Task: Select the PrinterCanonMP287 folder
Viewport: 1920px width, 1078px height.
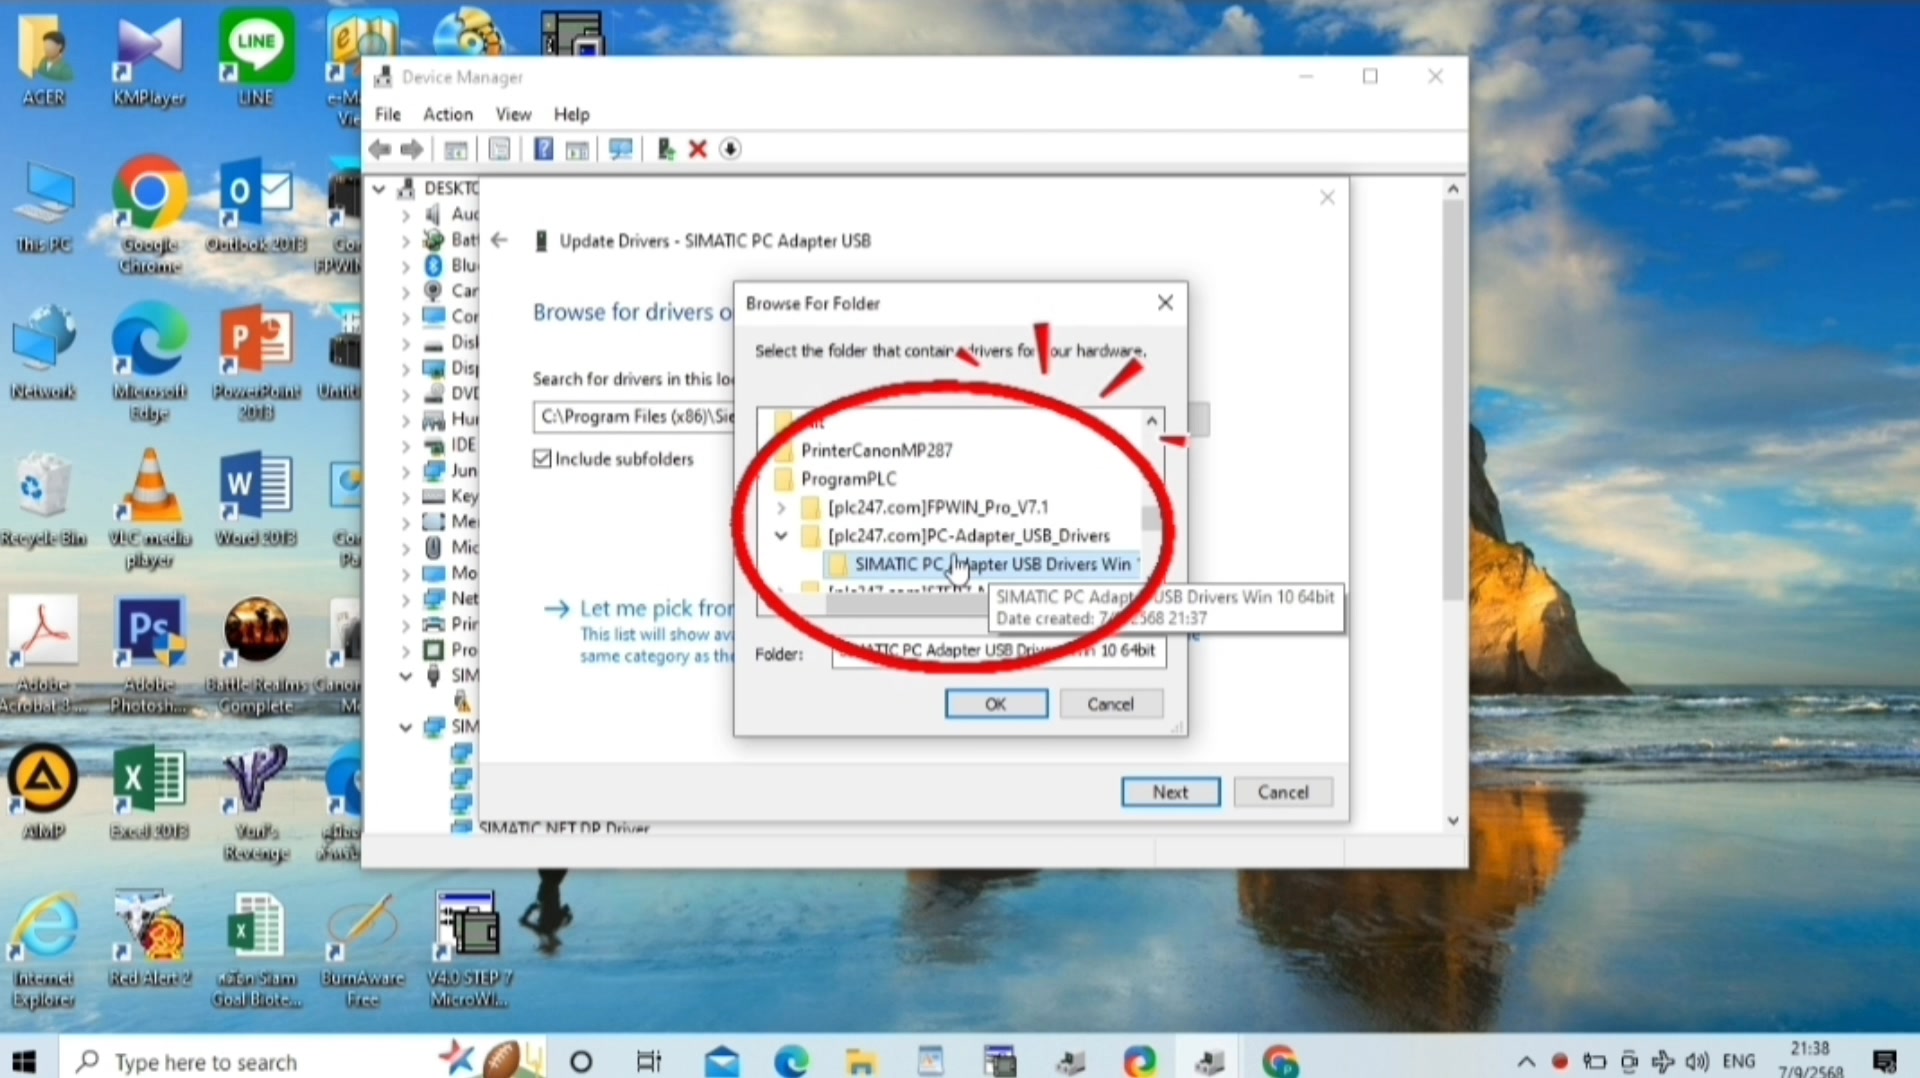Action: coord(876,451)
